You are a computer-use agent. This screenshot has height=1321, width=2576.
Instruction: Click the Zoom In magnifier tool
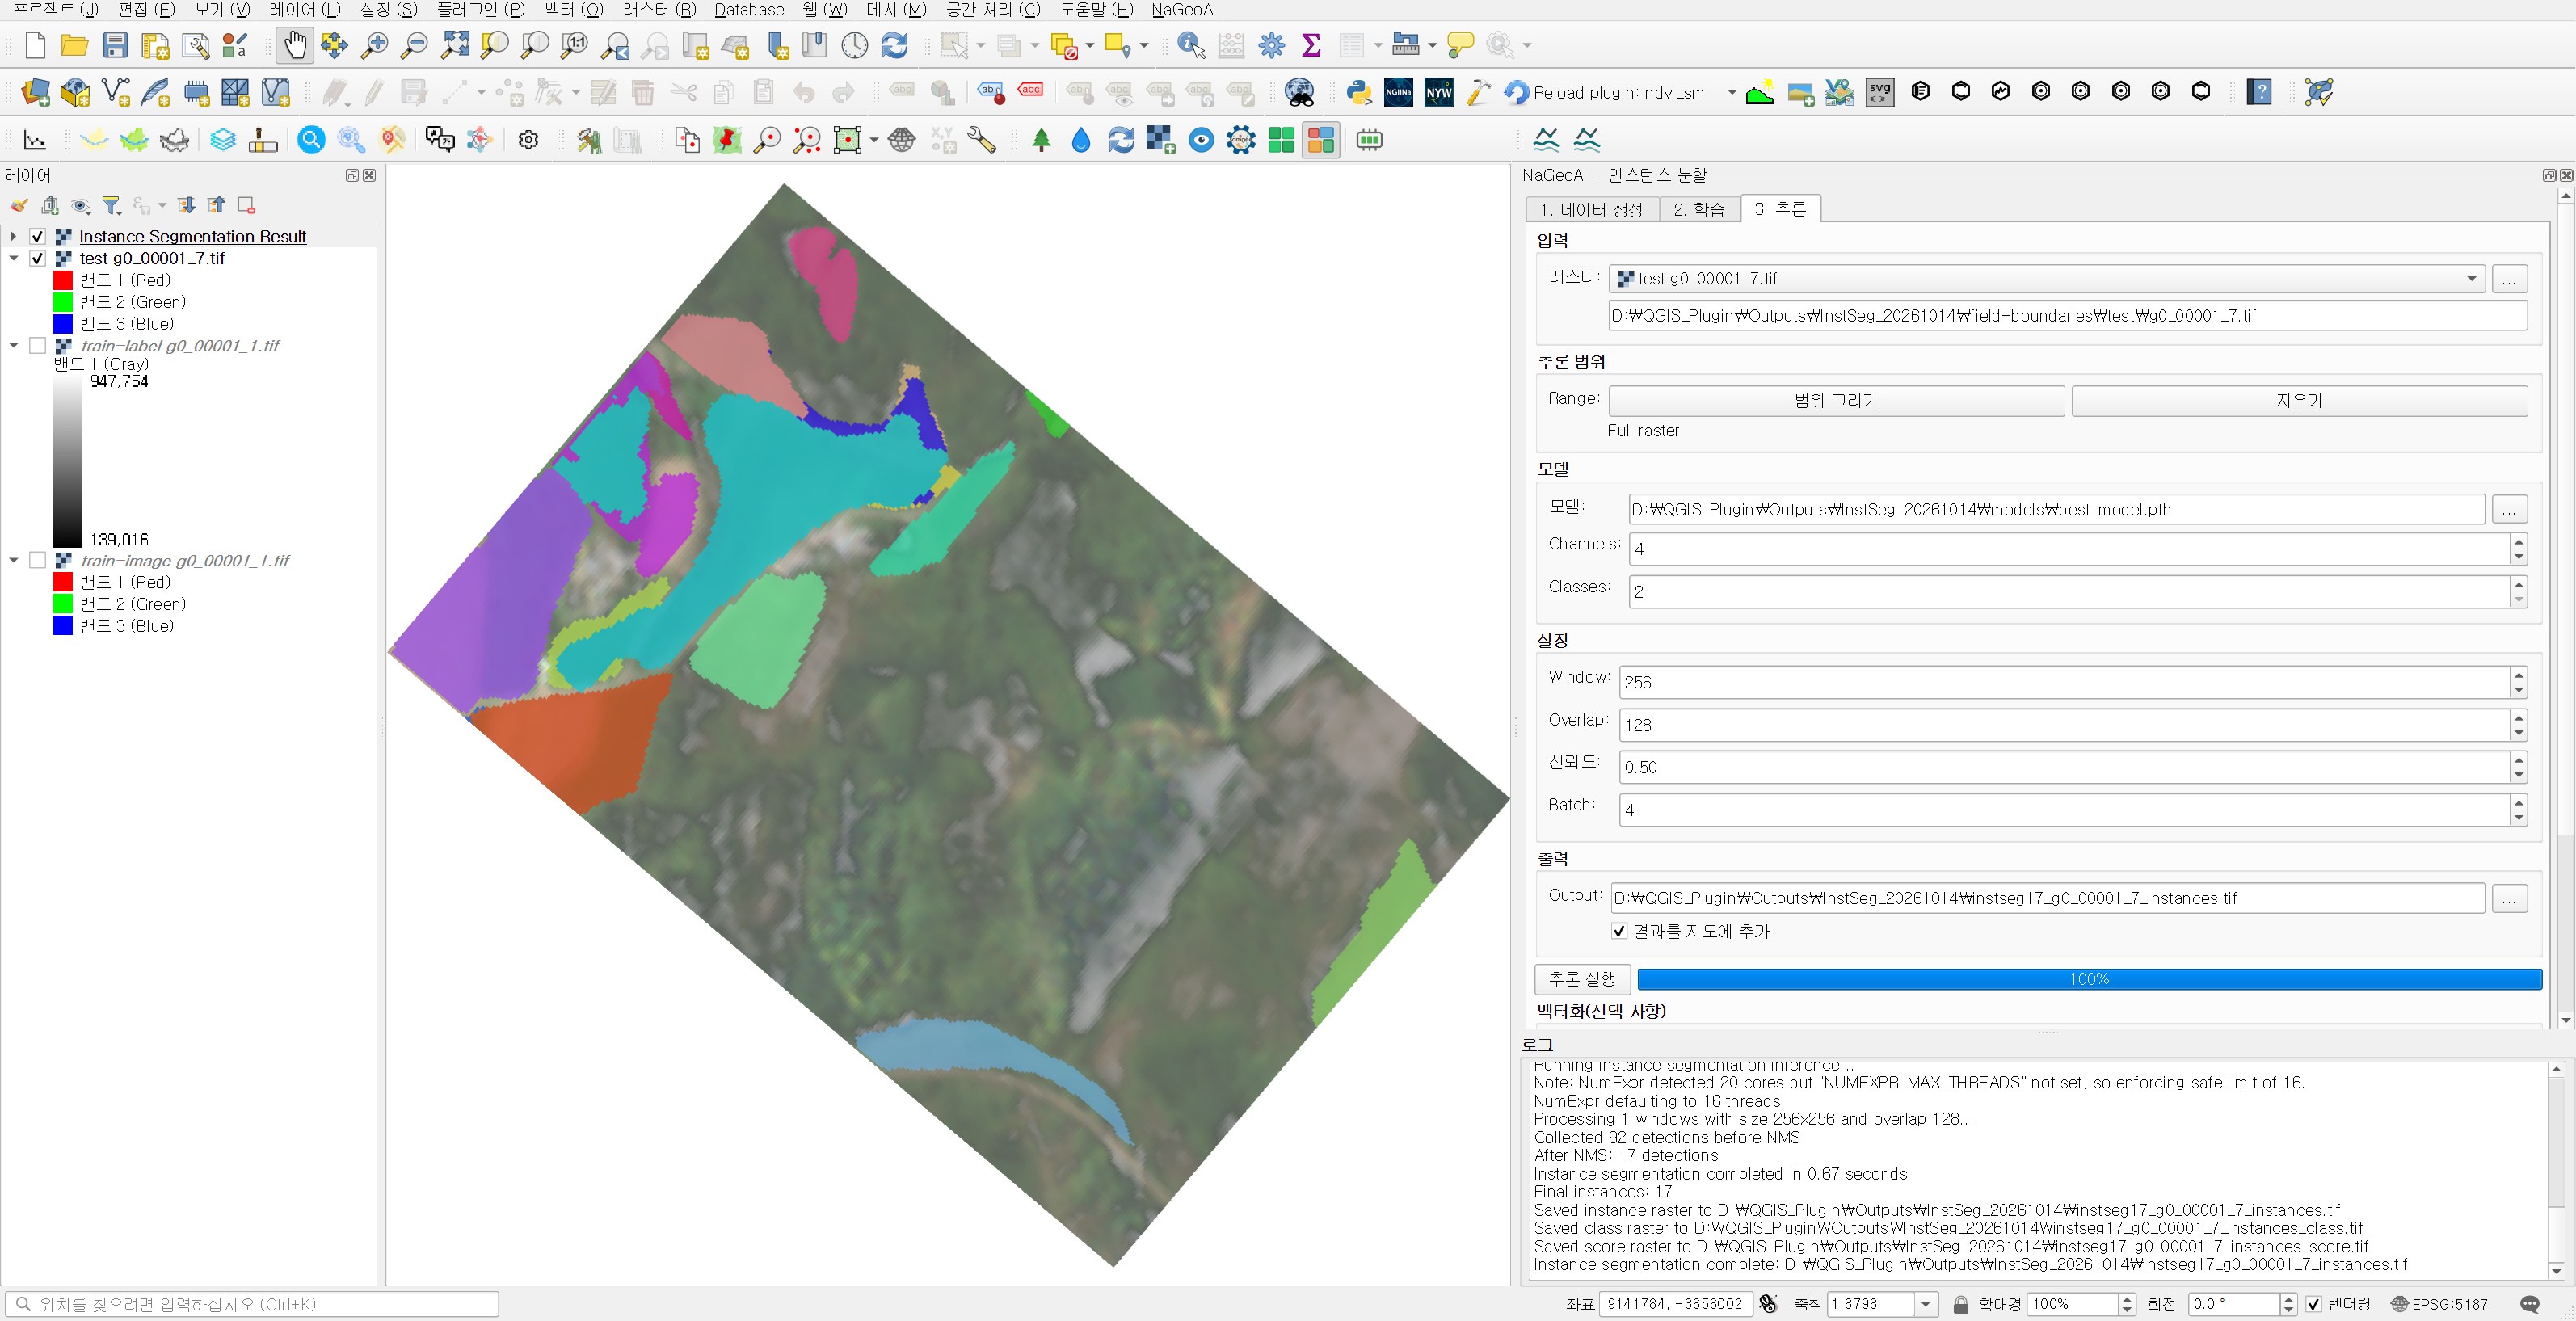point(374,45)
